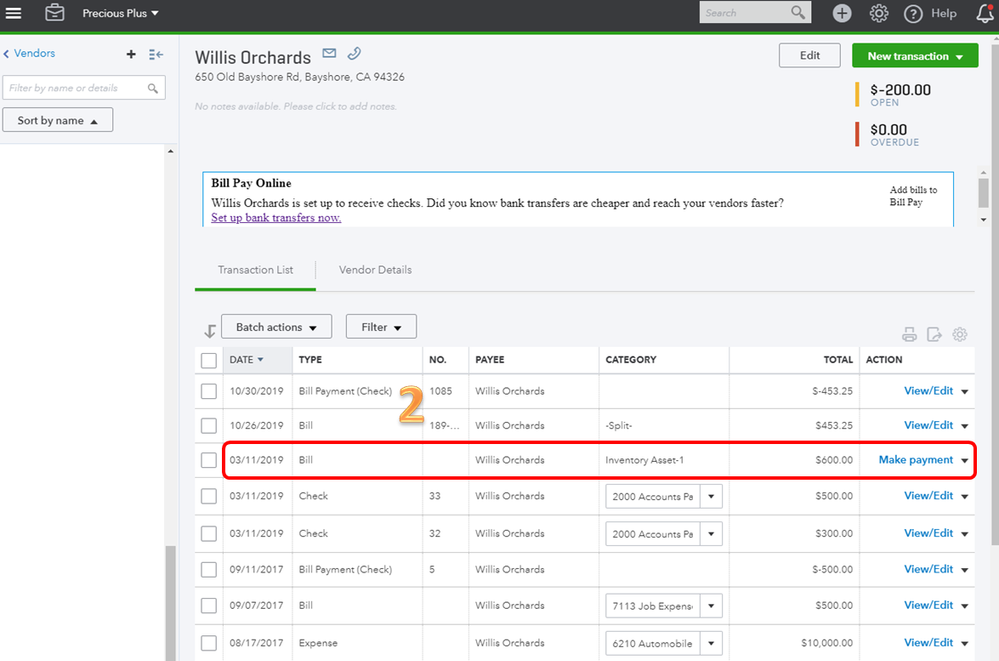Screen dimensions: 999x661
Task: Expand the Batch actions dropdown
Action: click(277, 326)
